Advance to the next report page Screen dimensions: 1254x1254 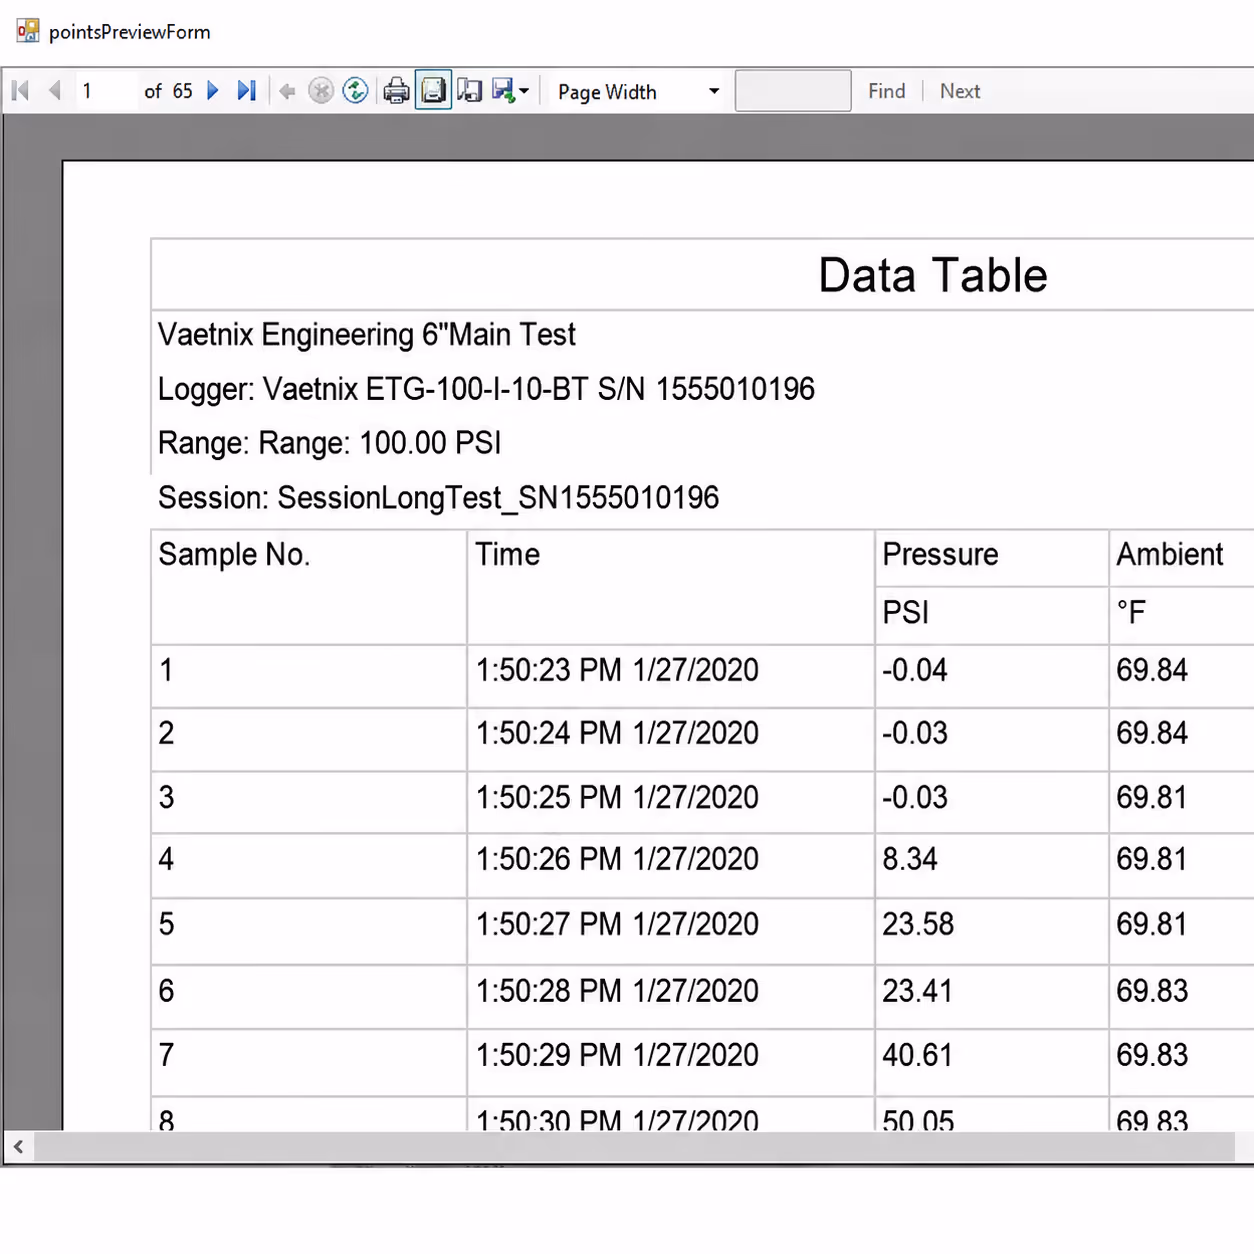point(213,91)
